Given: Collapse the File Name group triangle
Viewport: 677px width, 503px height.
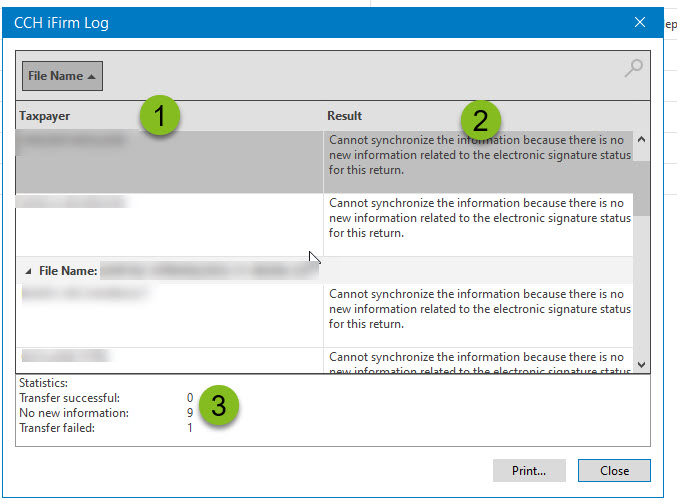Looking at the screenshot, I should [x=28, y=271].
